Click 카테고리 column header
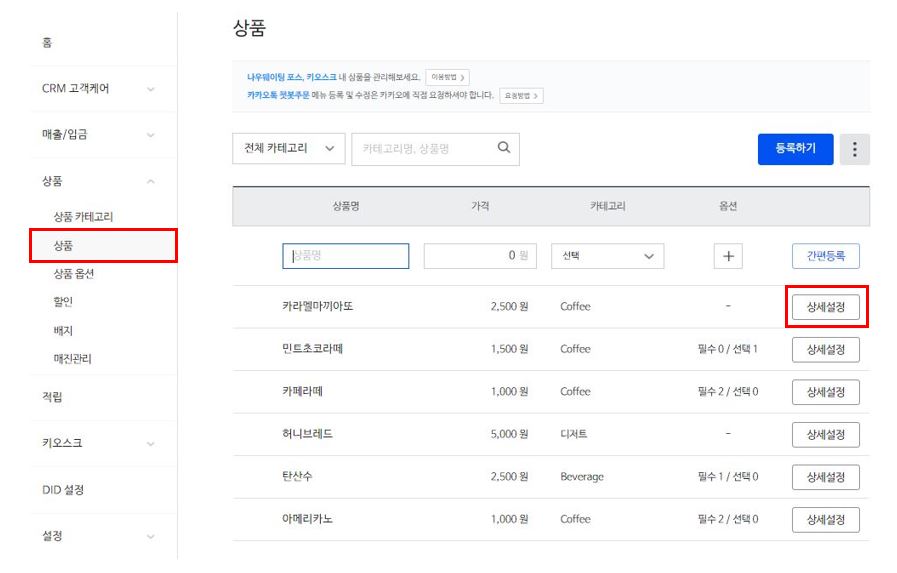897x573 pixels. 608,206
